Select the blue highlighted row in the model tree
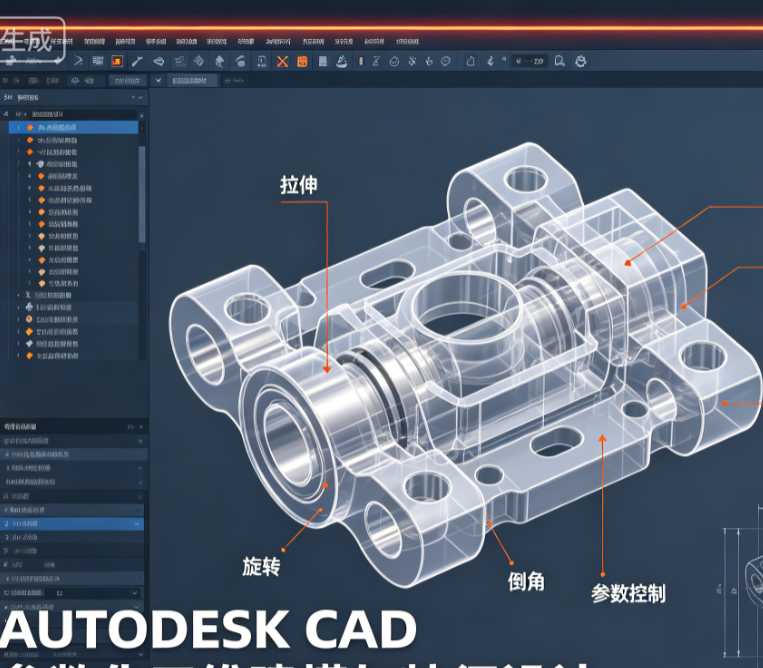This screenshot has width=763, height=668. 73,127
